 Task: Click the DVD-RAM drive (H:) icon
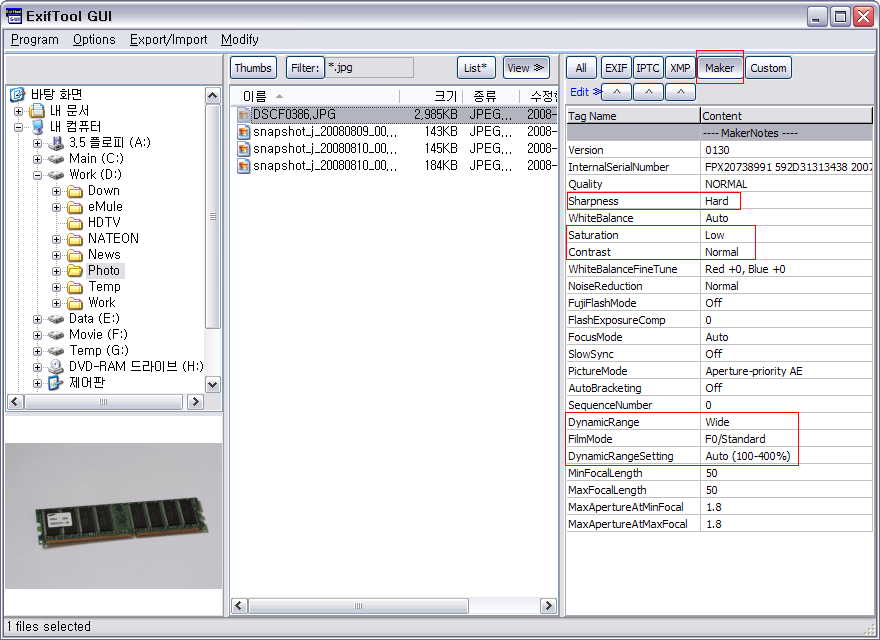[56, 367]
